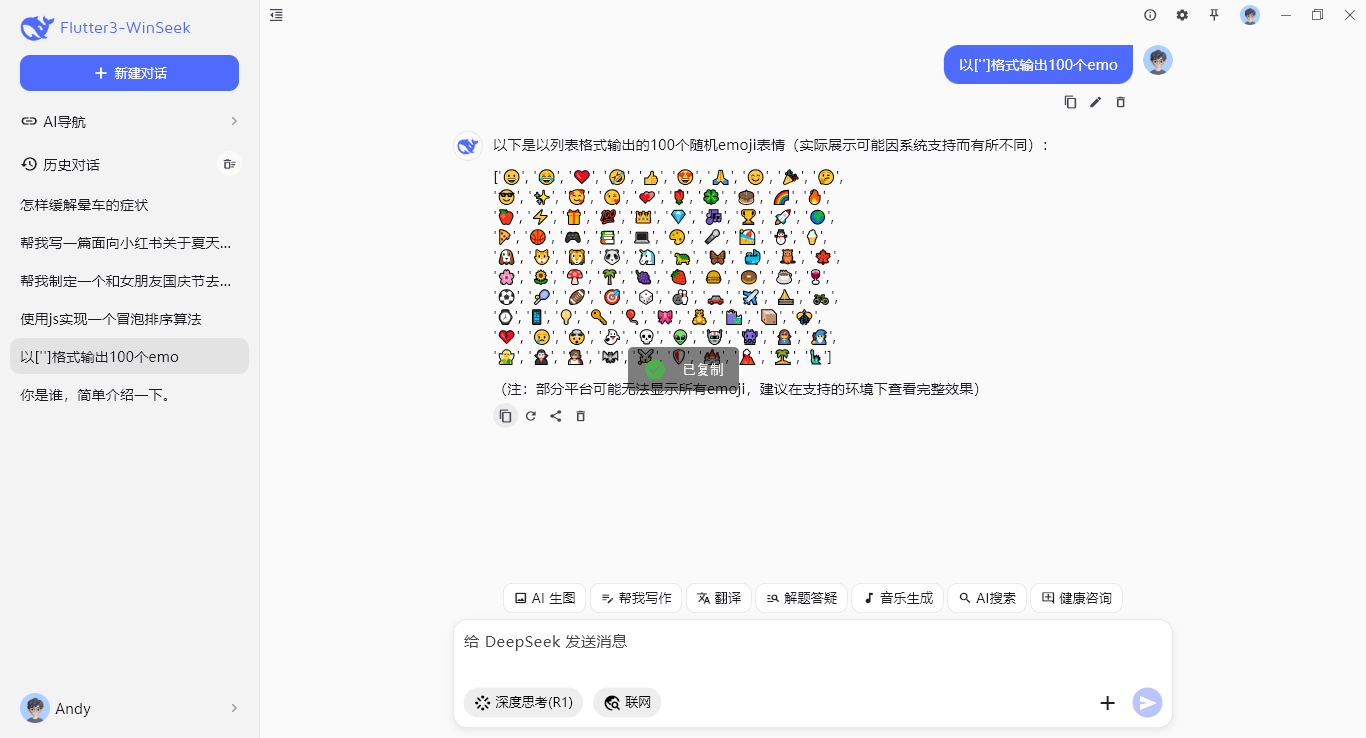This screenshot has width=1366, height=738.
Task: Open the app settings gear
Action: (x=1182, y=15)
